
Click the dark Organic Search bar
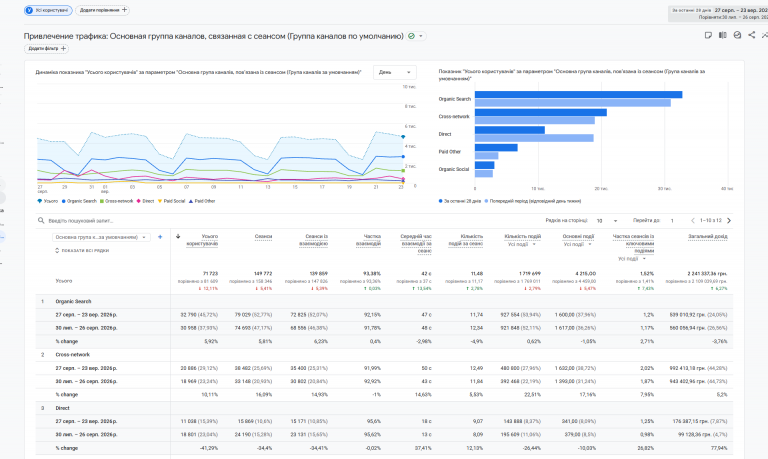(x=578, y=95)
